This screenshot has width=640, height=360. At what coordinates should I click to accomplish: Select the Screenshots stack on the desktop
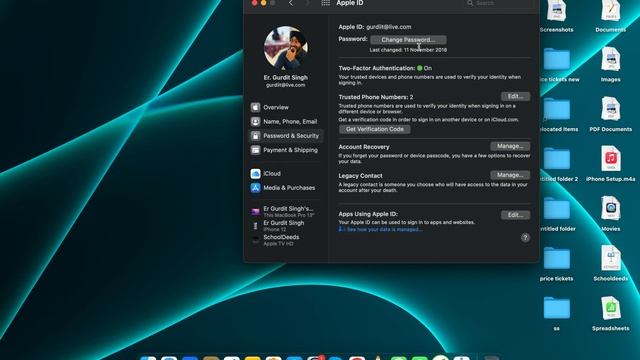pyautogui.click(x=556, y=16)
